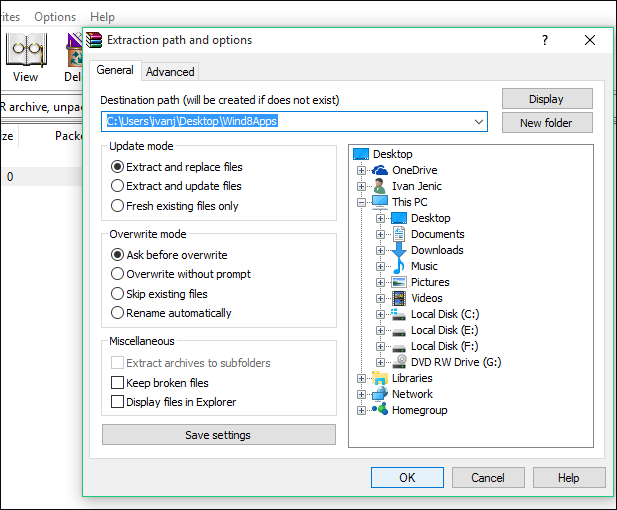617x510 pixels.
Task: Open the Help menu in WinRAR
Action: coord(102,17)
